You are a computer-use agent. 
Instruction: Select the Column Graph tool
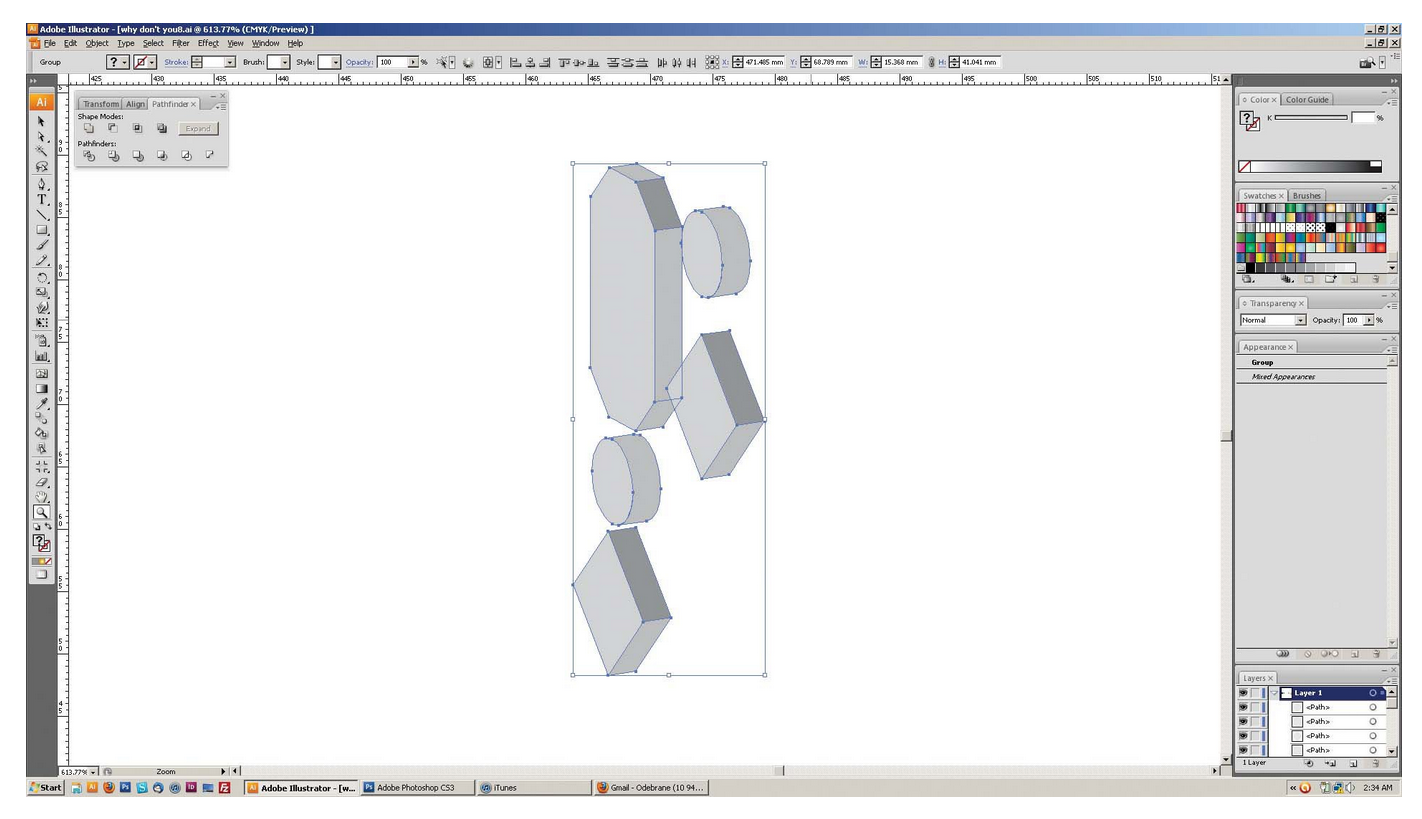tap(41, 356)
